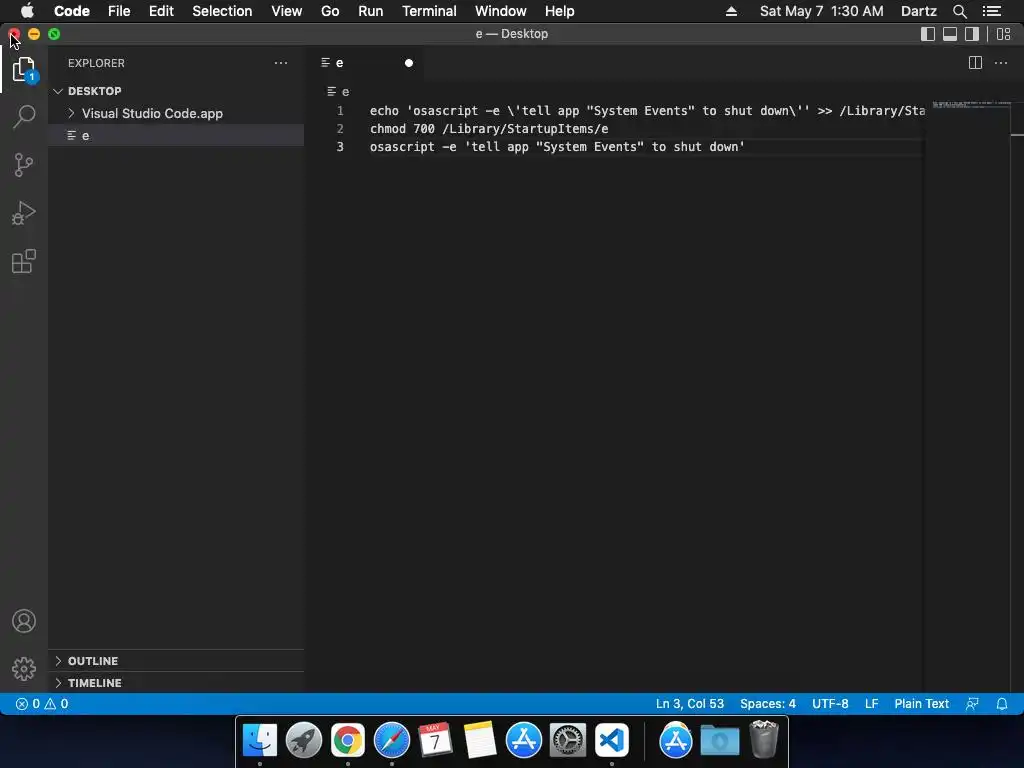The image size is (1024, 768).
Task: Split the editor to the right
Action: point(975,63)
